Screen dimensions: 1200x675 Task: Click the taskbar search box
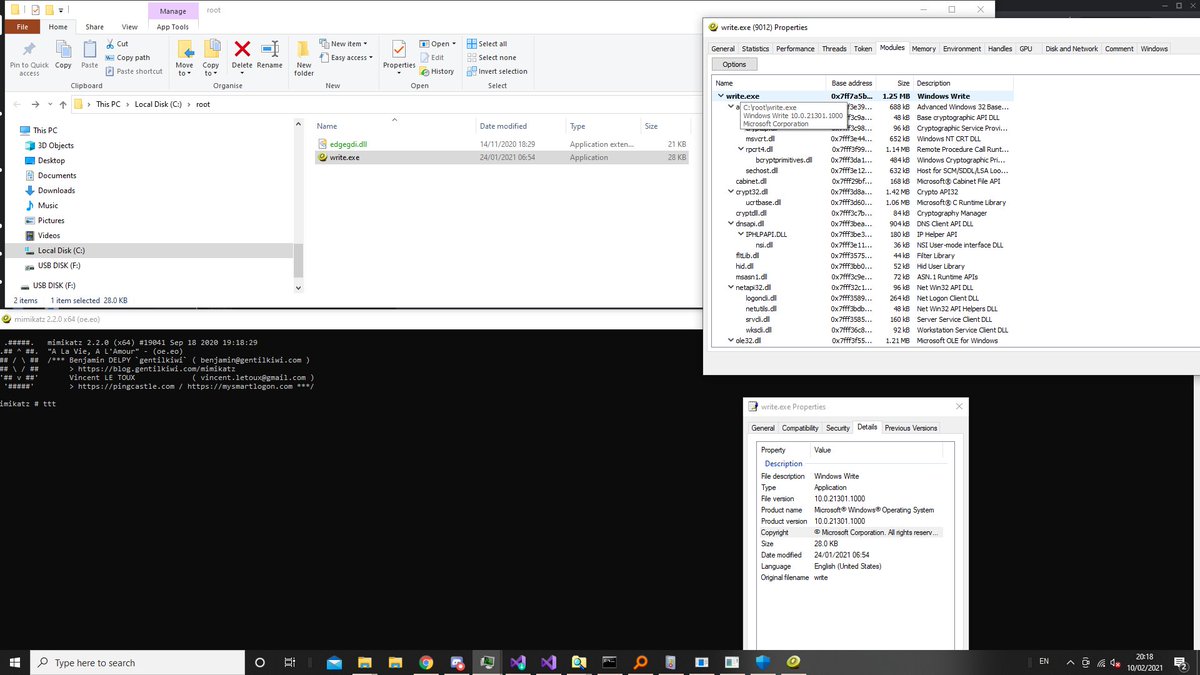point(137,662)
